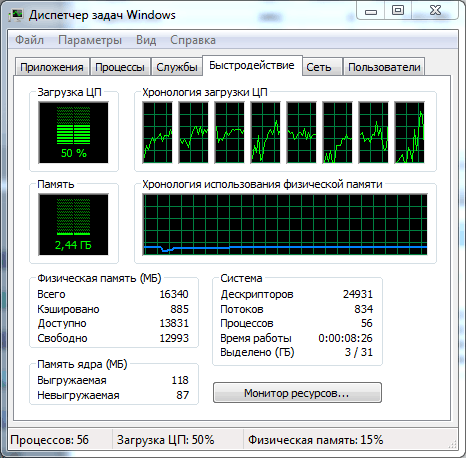Click the Доступно value 13831
Image resolution: width=466 pixels, height=458 pixels.
click(174, 323)
